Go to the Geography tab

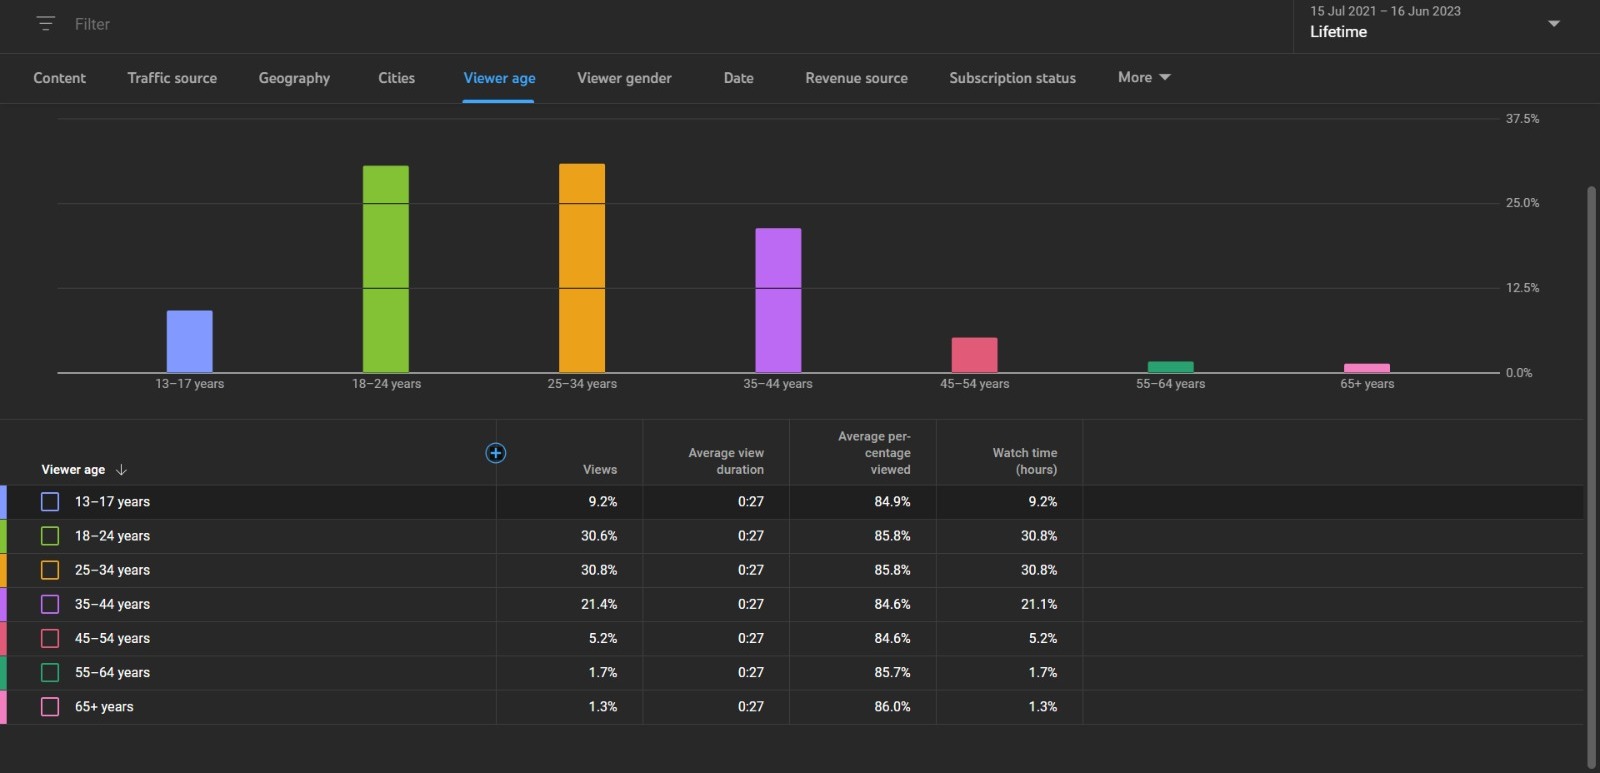tap(294, 78)
